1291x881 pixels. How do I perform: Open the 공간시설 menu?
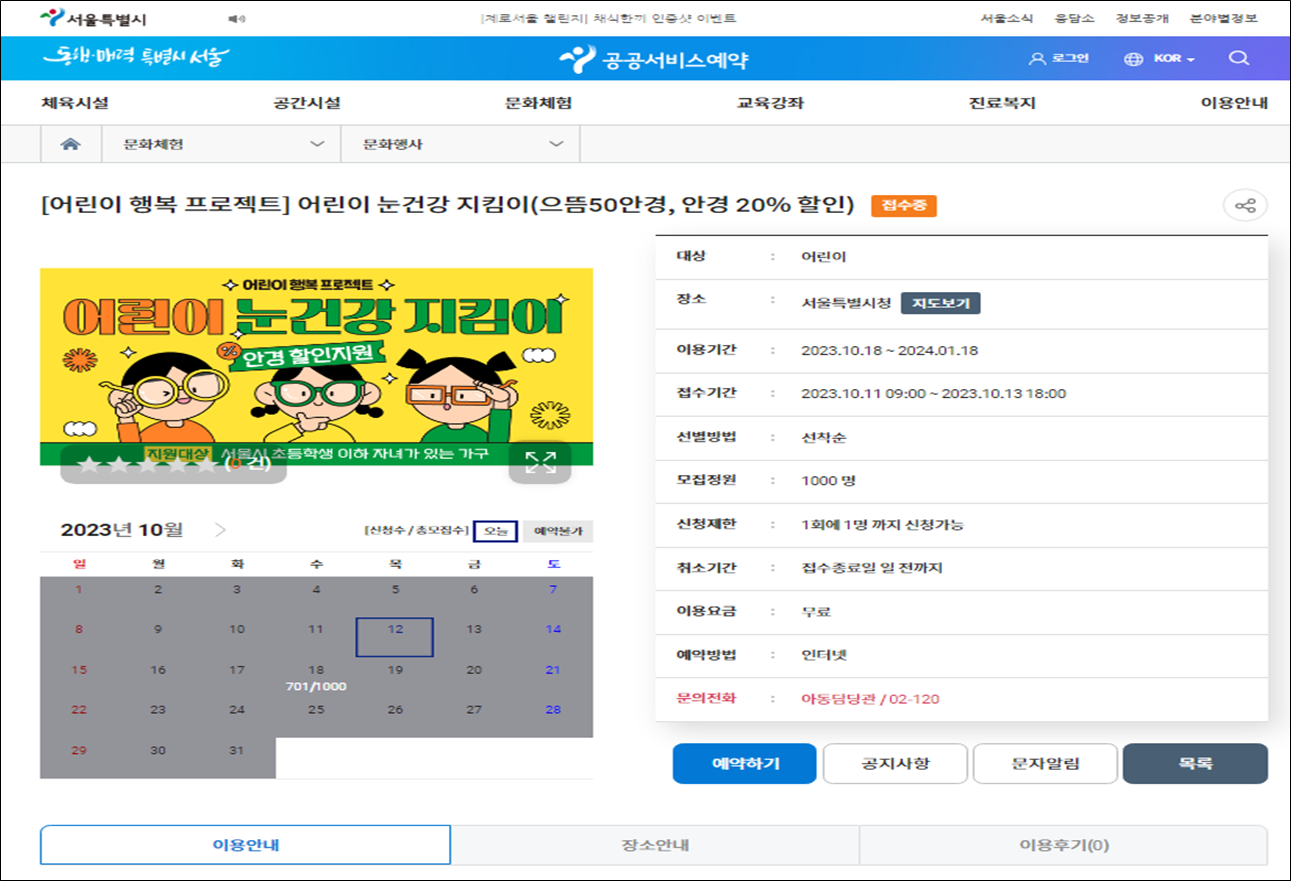pos(306,103)
